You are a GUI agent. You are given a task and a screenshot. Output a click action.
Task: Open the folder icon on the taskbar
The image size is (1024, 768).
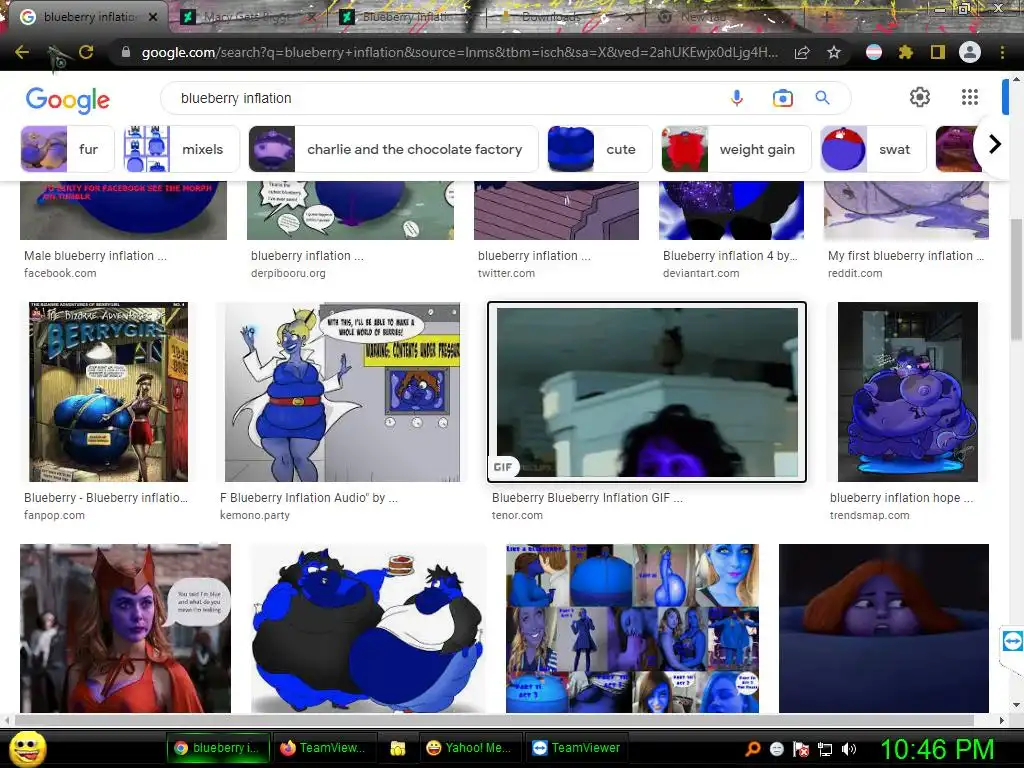(397, 748)
